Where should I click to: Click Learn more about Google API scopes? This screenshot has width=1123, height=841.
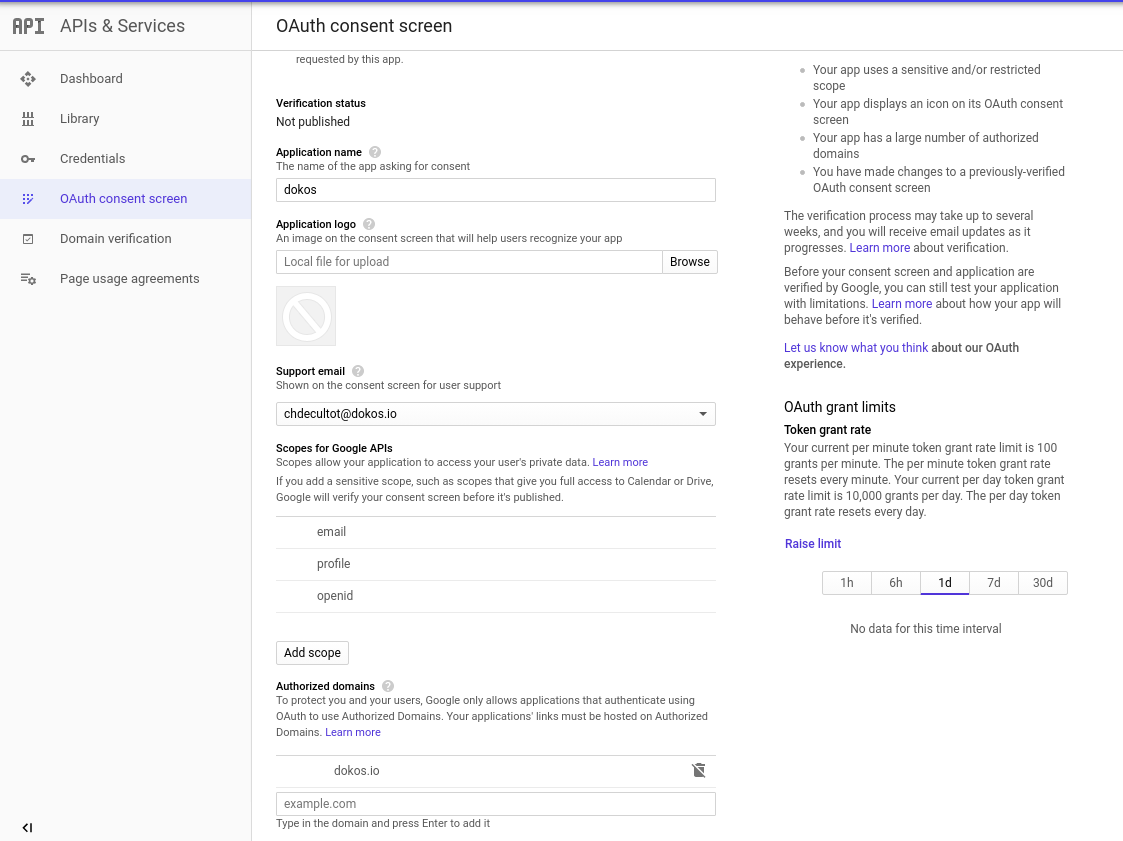[x=620, y=462]
